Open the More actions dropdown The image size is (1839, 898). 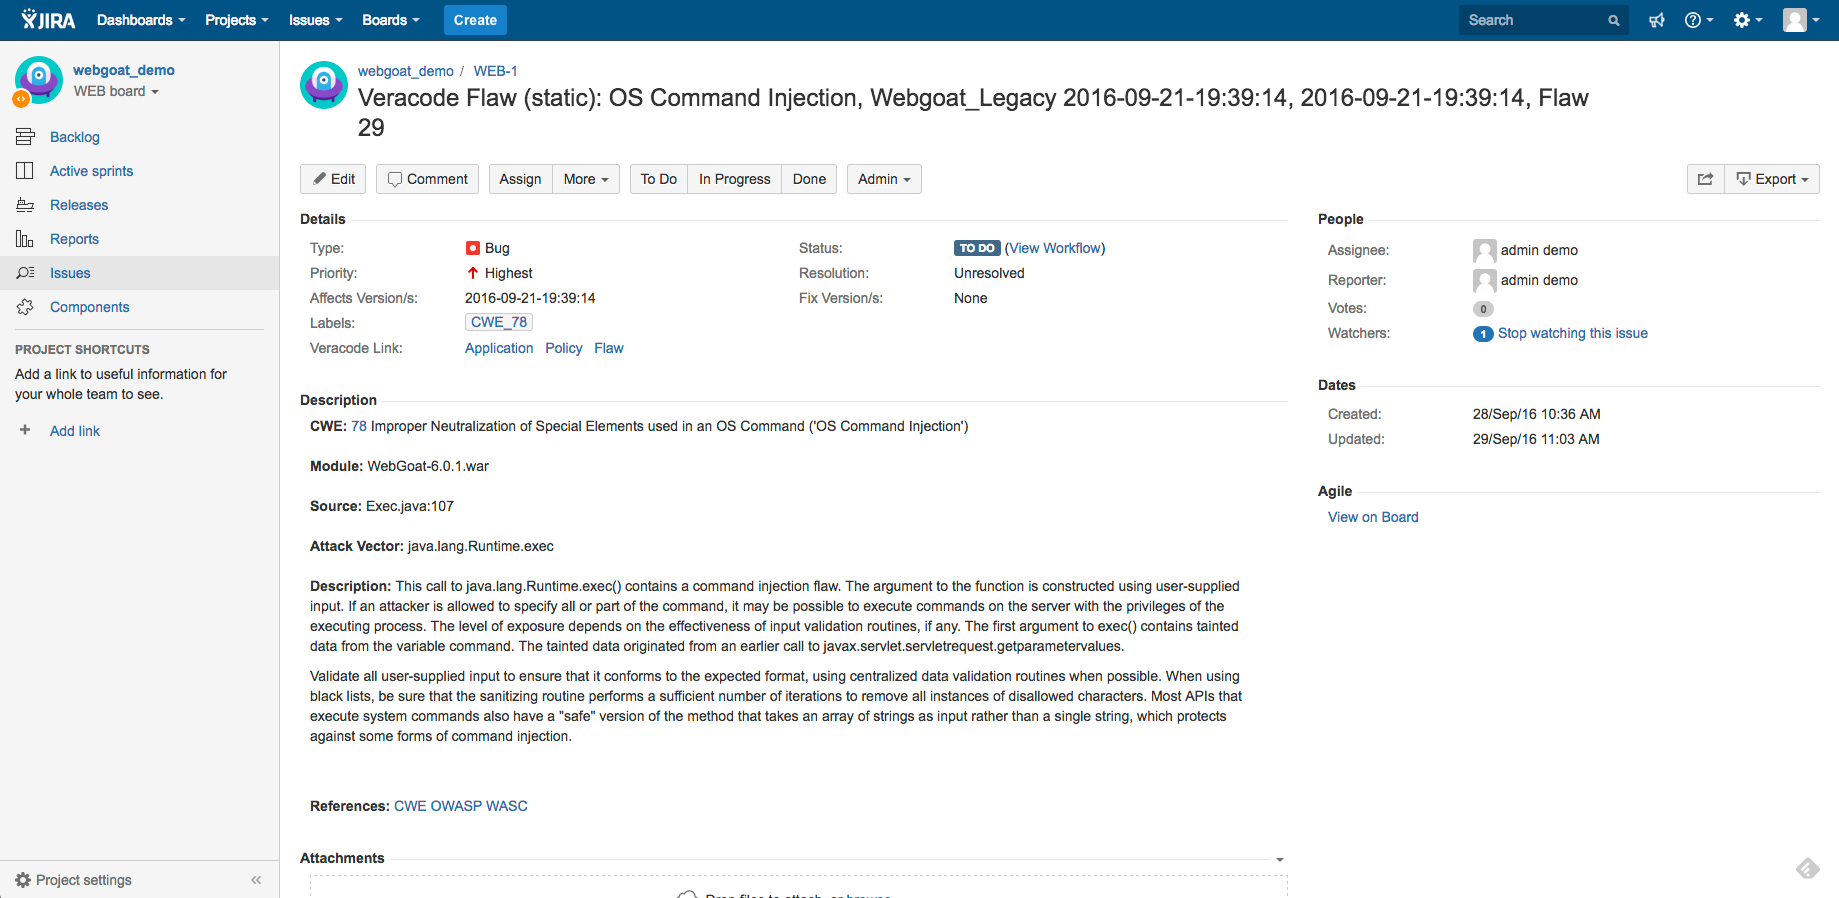point(586,179)
